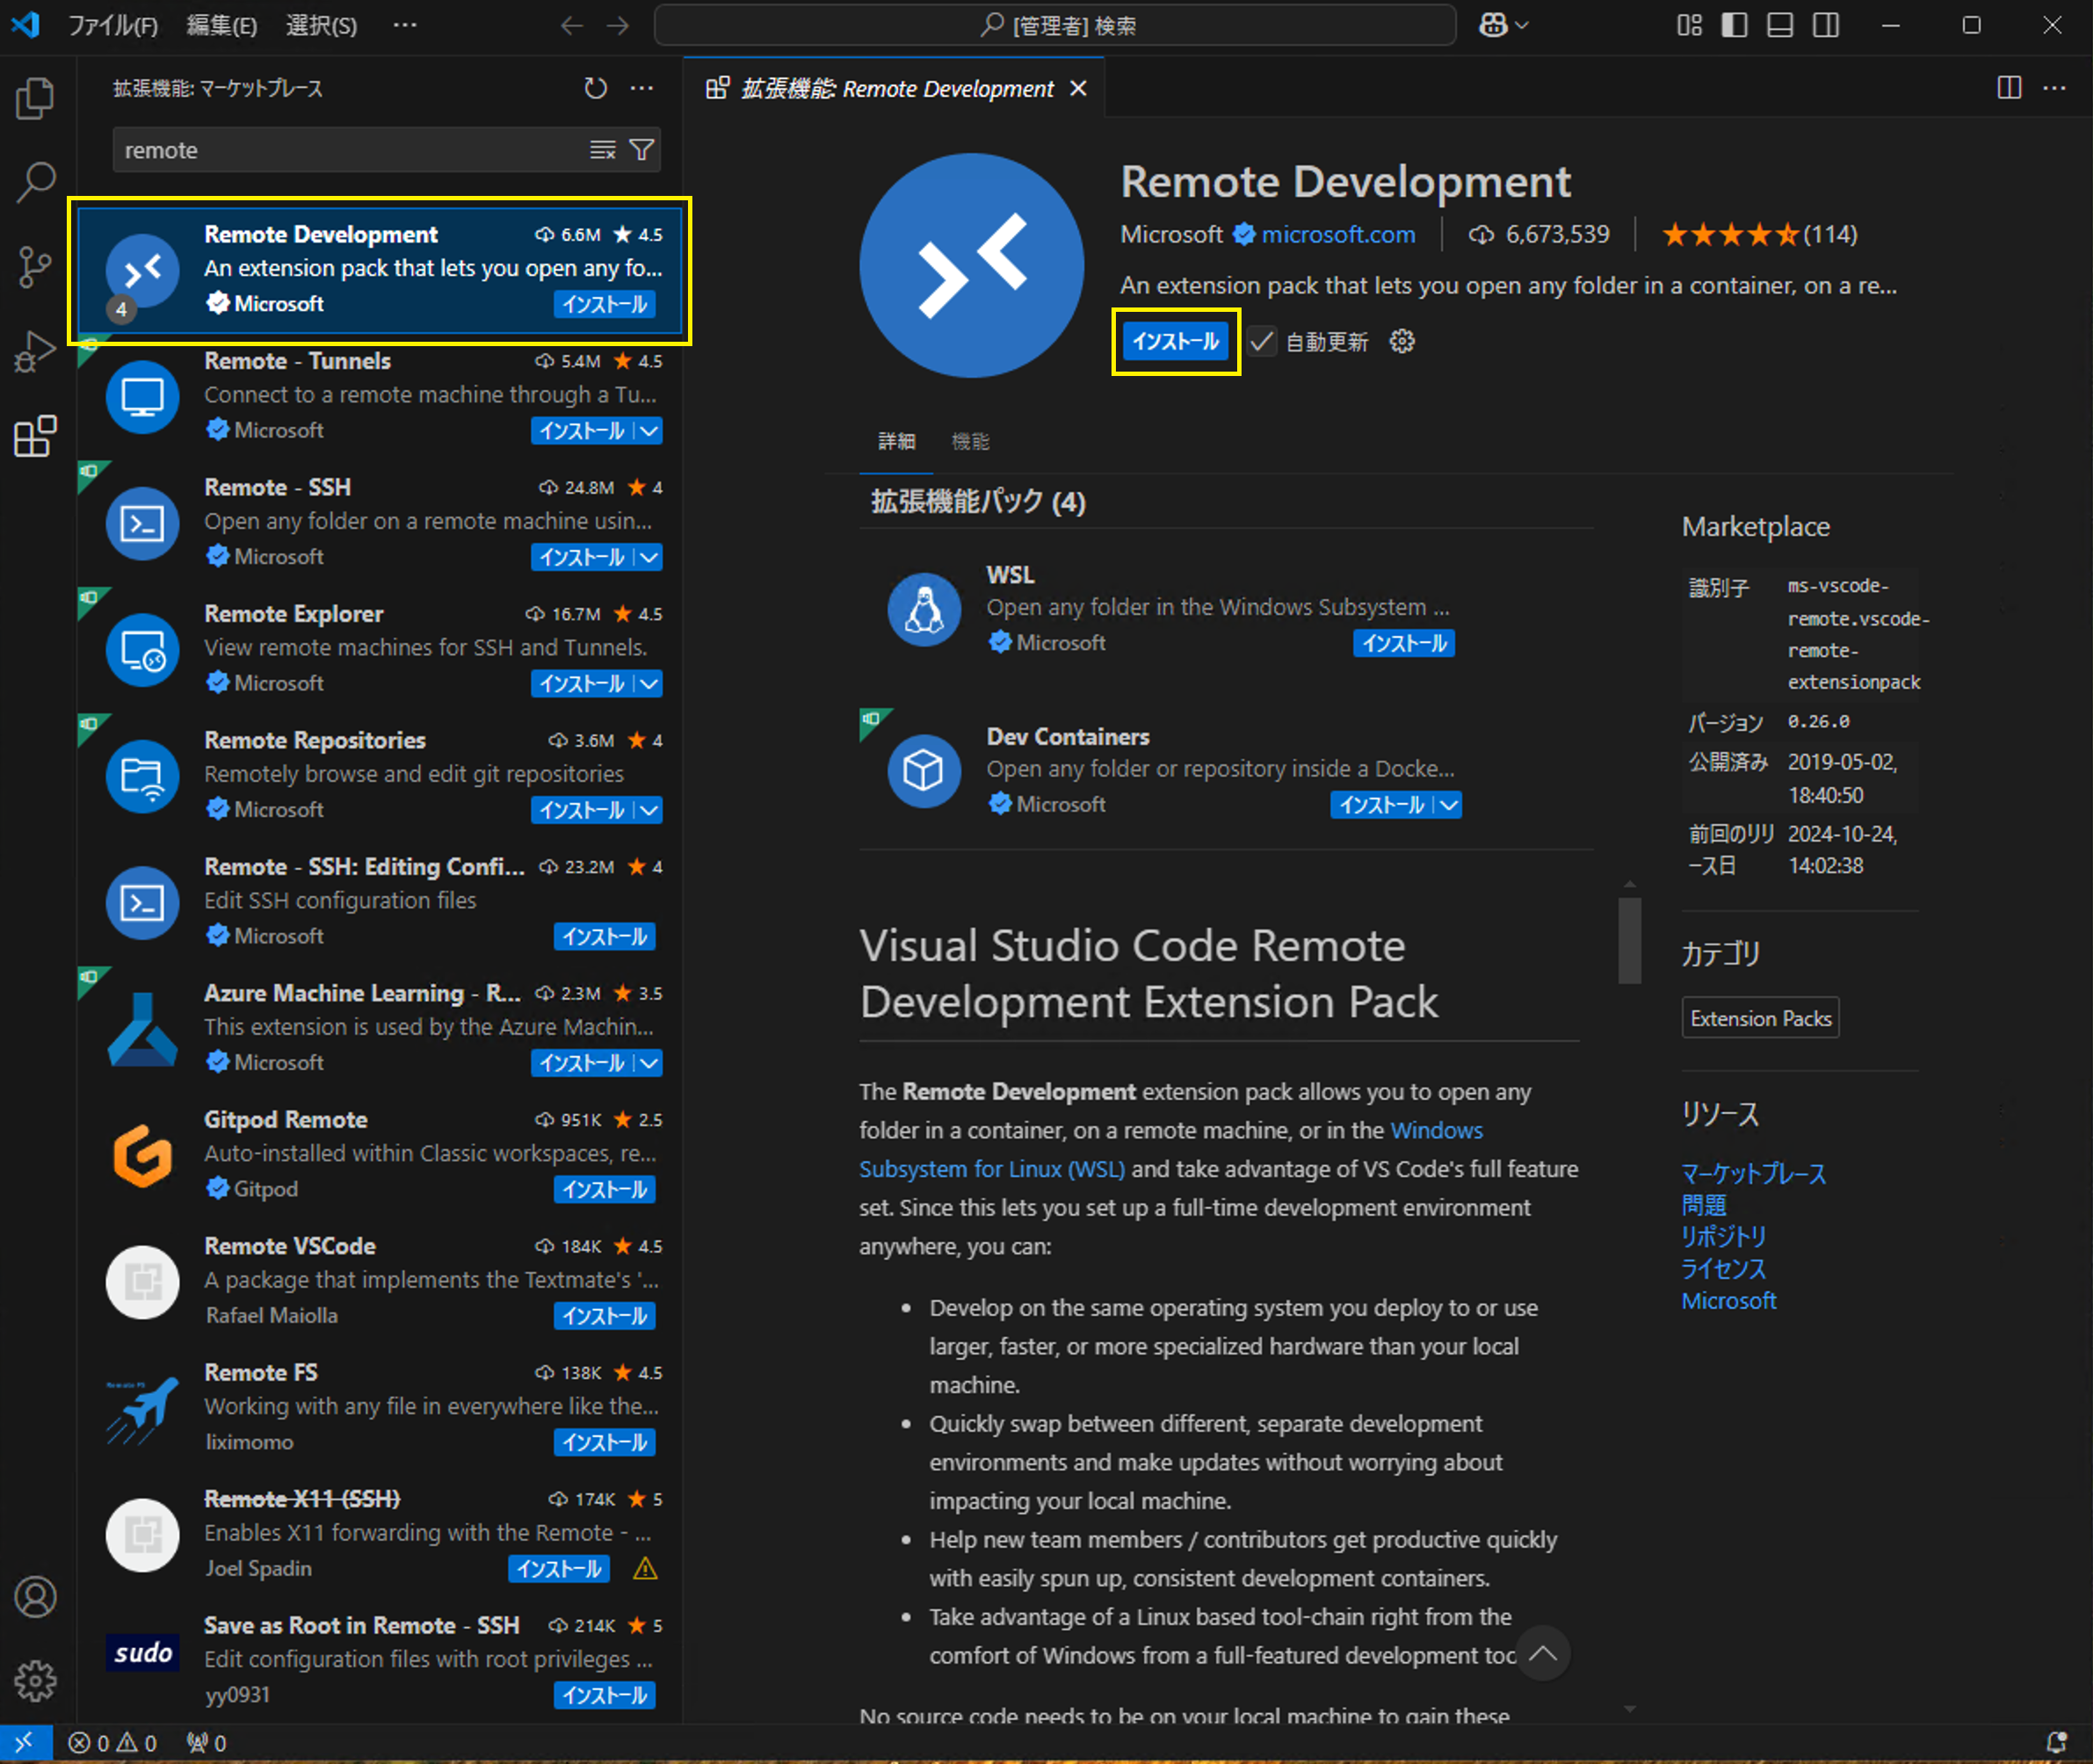Screen dimensions: 2093x1764
Task: Open the overflow menu in menu bar
Action: click(405, 25)
